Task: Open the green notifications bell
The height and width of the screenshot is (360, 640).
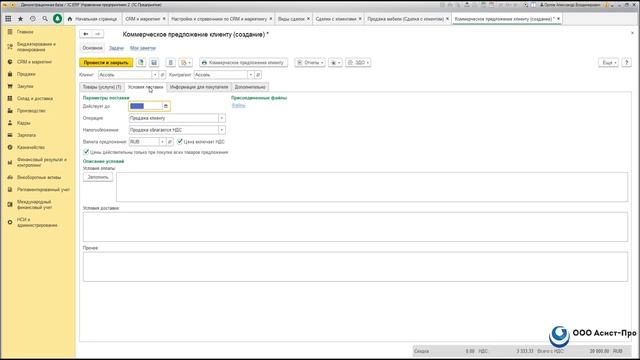Action: 58,19
